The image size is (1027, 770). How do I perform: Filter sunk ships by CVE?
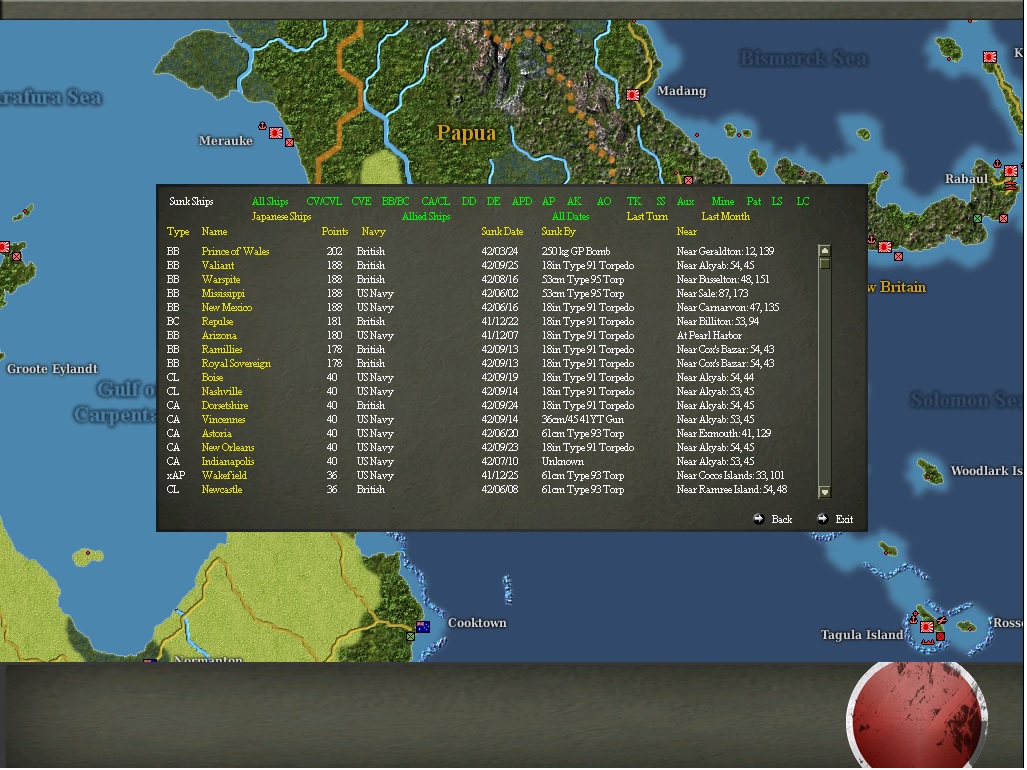pos(361,201)
